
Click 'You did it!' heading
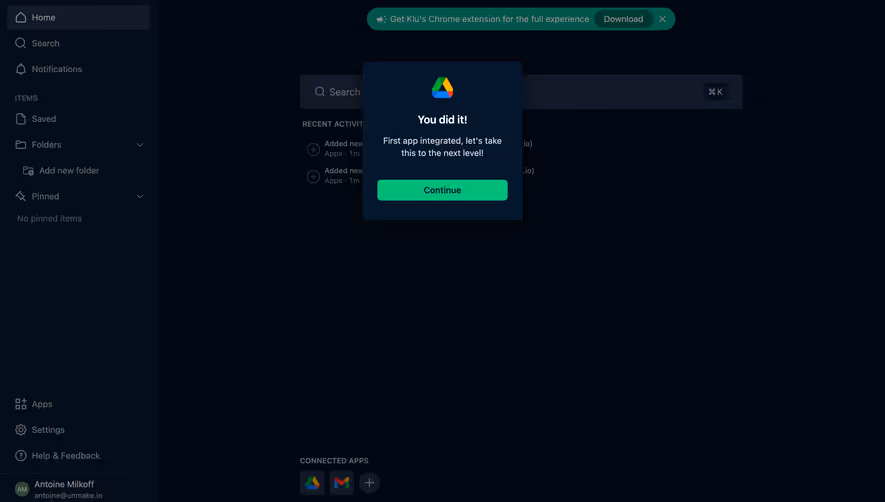tap(442, 120)
